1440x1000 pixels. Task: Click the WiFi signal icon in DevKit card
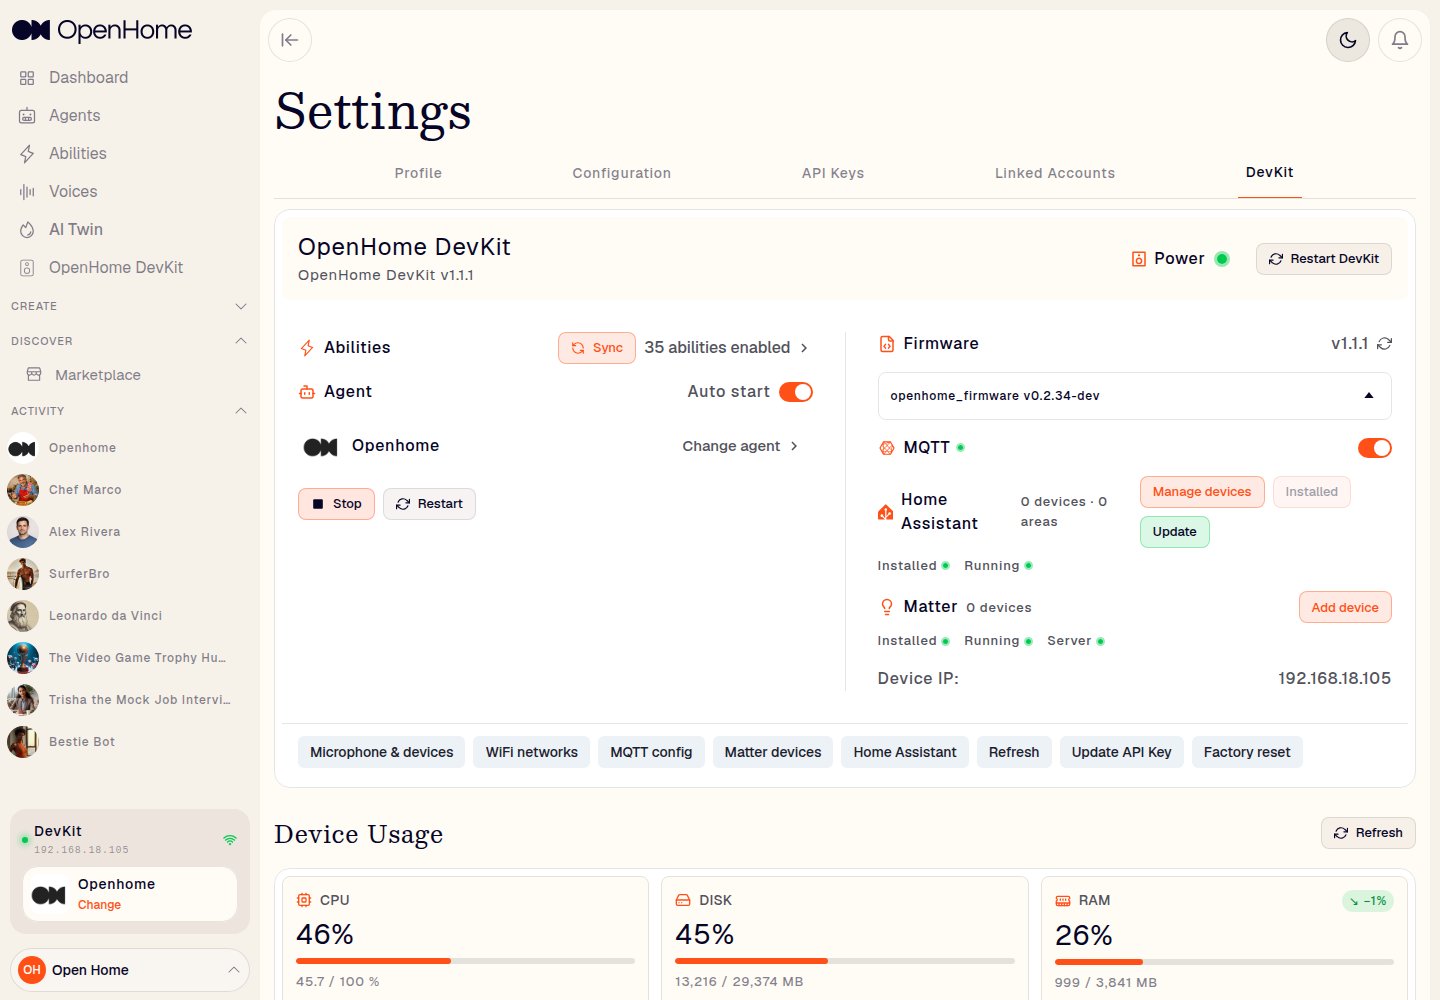(x=230, y=840)
